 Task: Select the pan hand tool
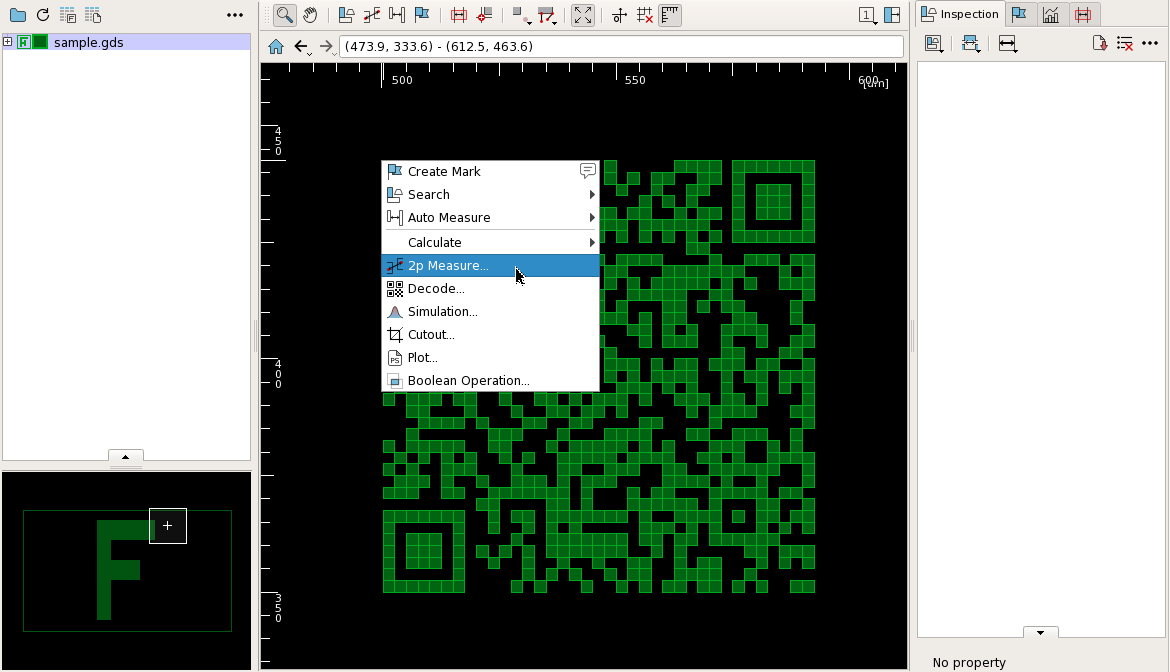310,15
